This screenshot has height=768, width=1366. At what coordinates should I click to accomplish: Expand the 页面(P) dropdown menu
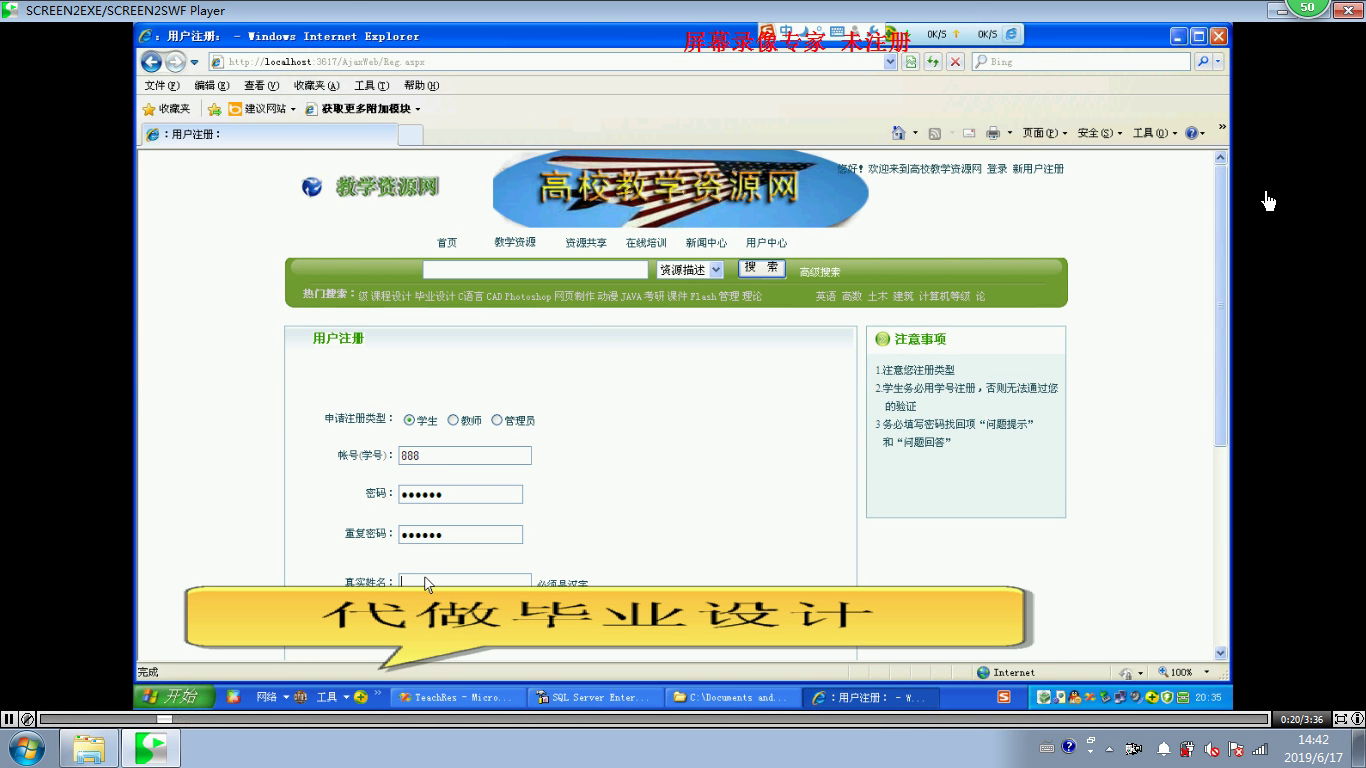tap(1045, 133)
